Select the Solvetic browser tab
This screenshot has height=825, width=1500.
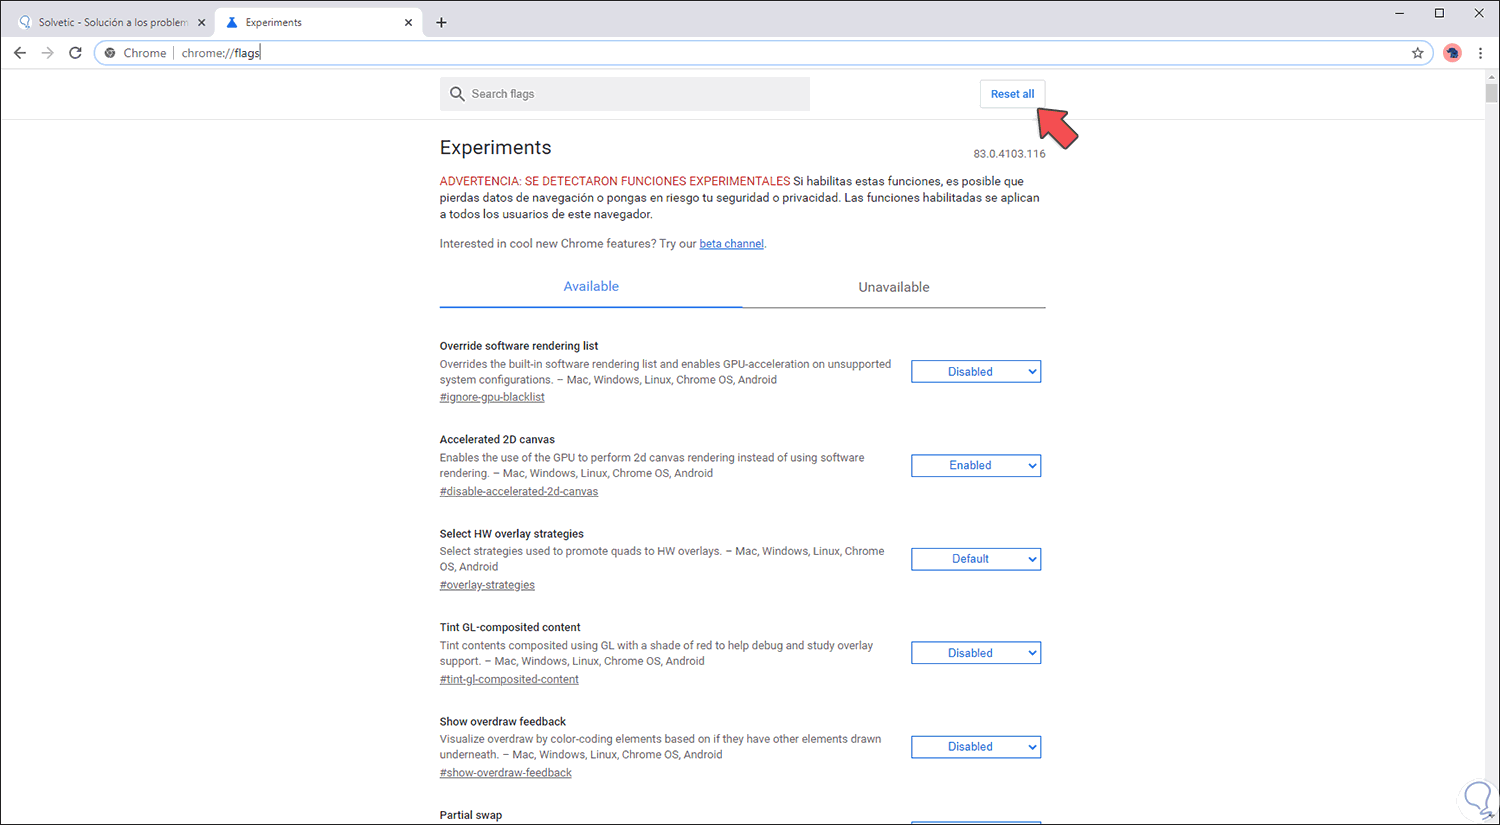(x=112, y=22)
